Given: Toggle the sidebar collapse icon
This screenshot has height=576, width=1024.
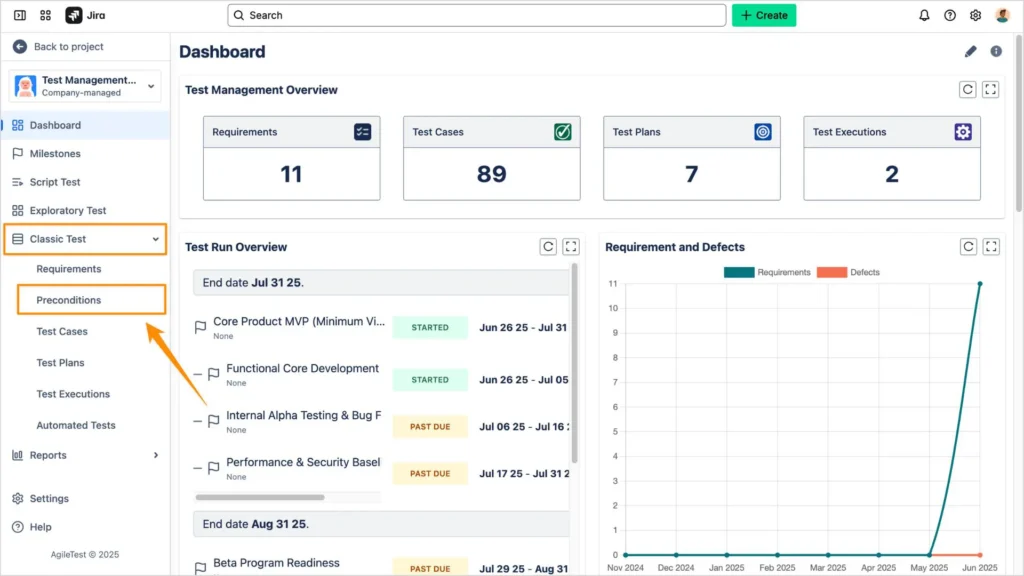Looking at the screenshot, I should tap(20, 15).
